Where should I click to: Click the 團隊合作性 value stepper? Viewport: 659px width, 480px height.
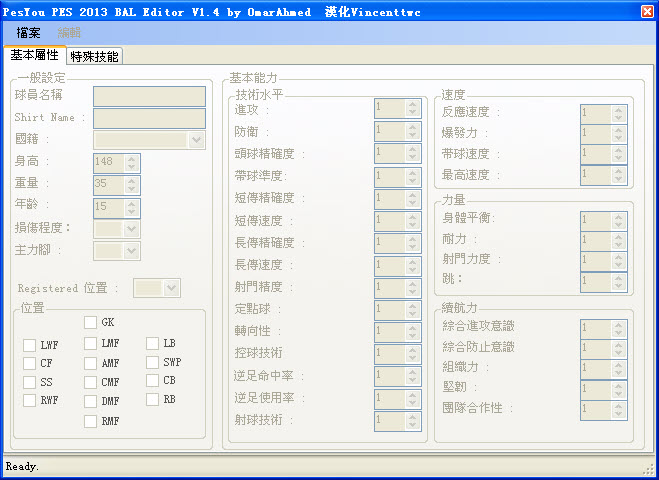point(604,410)
